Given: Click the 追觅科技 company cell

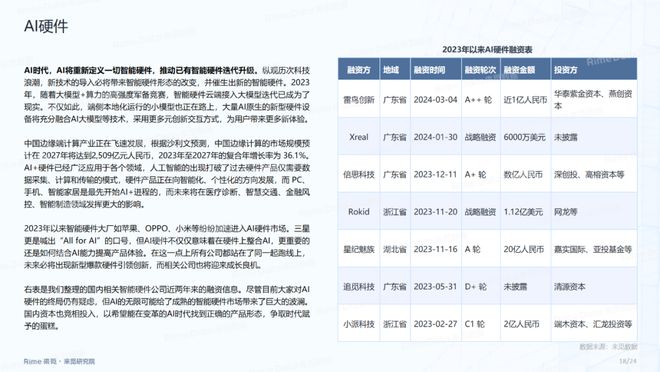Looking at the screenshot, I should tap(359, 287).
